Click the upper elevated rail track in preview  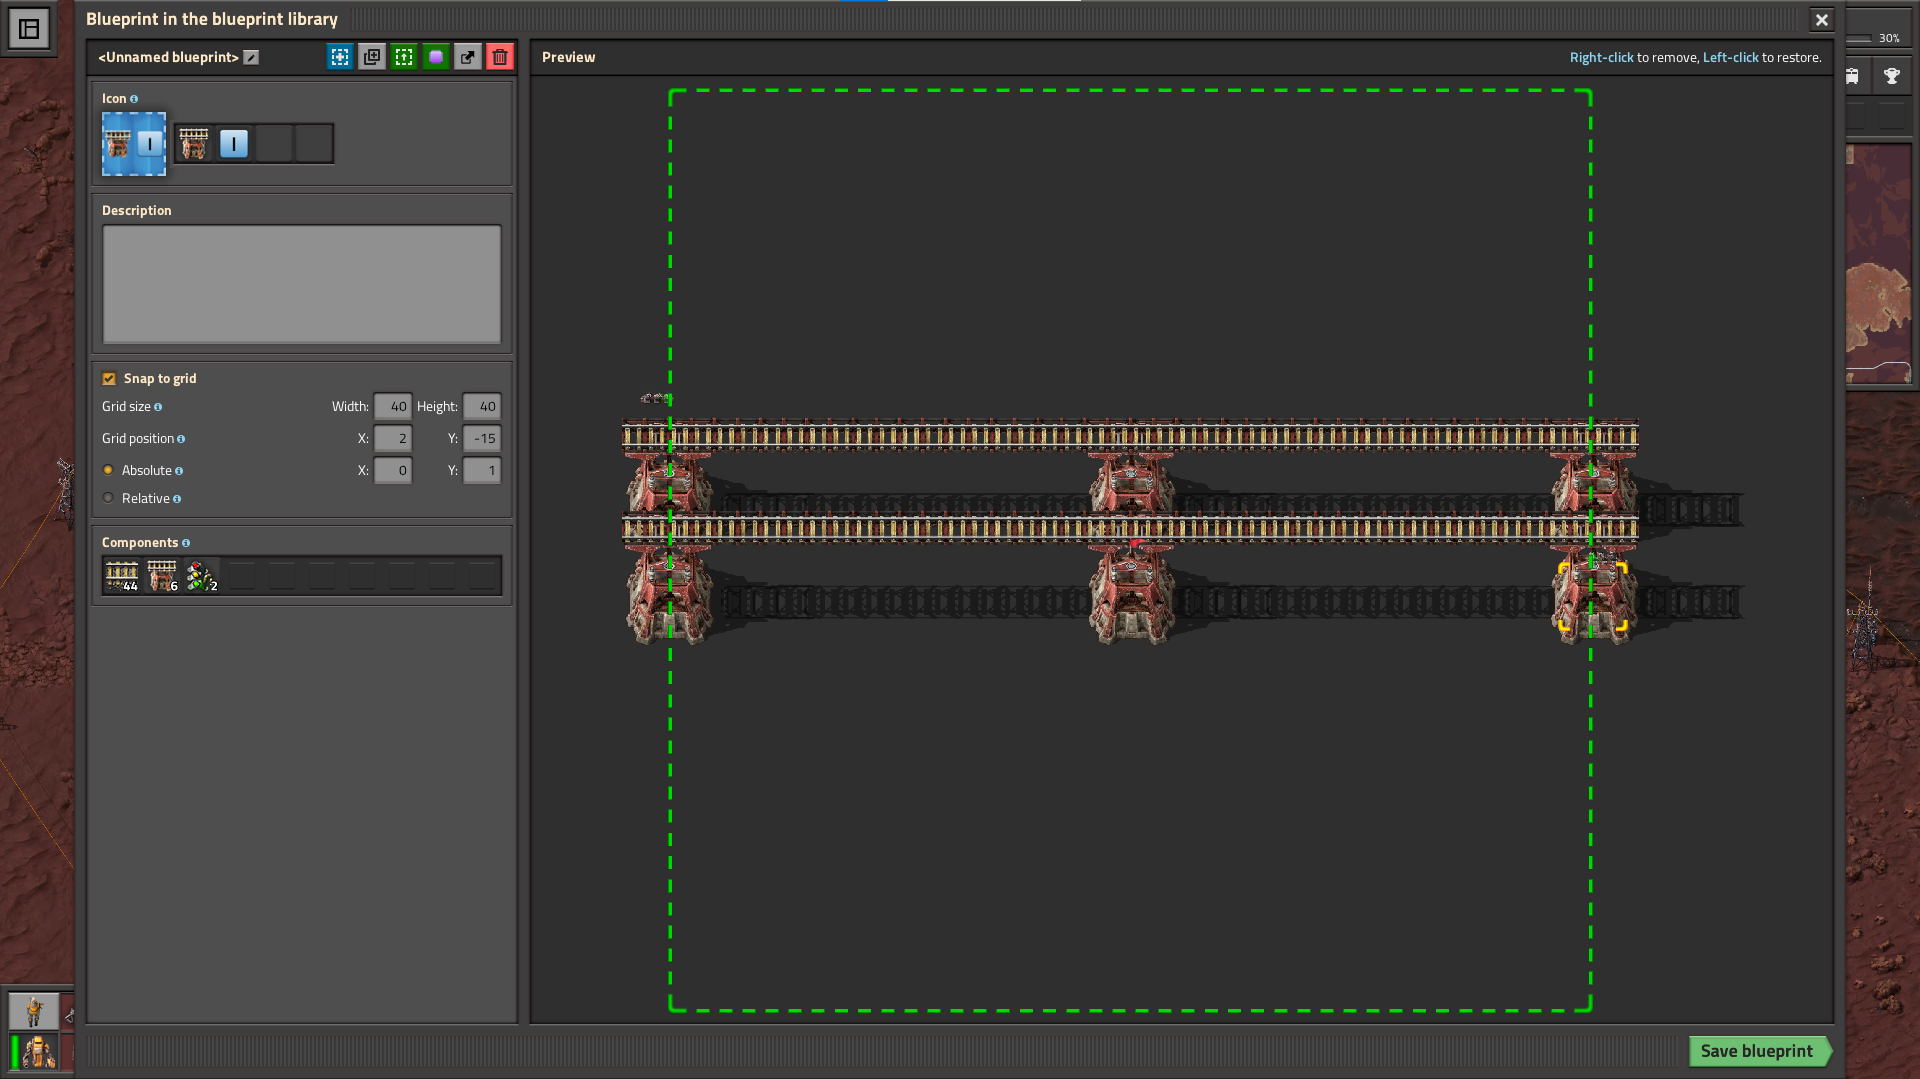[x=1130, y=435]
